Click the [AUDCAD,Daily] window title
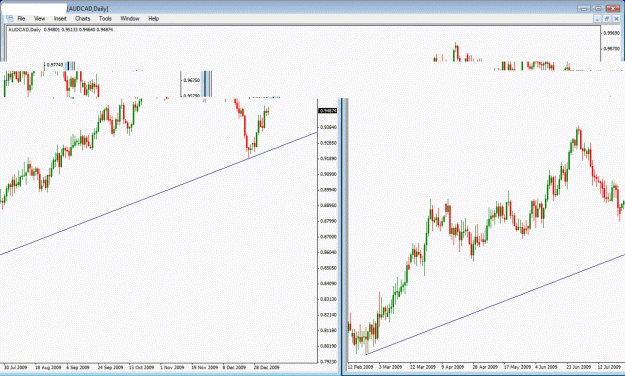Screen dimensions: 625x376 [88, 8]
